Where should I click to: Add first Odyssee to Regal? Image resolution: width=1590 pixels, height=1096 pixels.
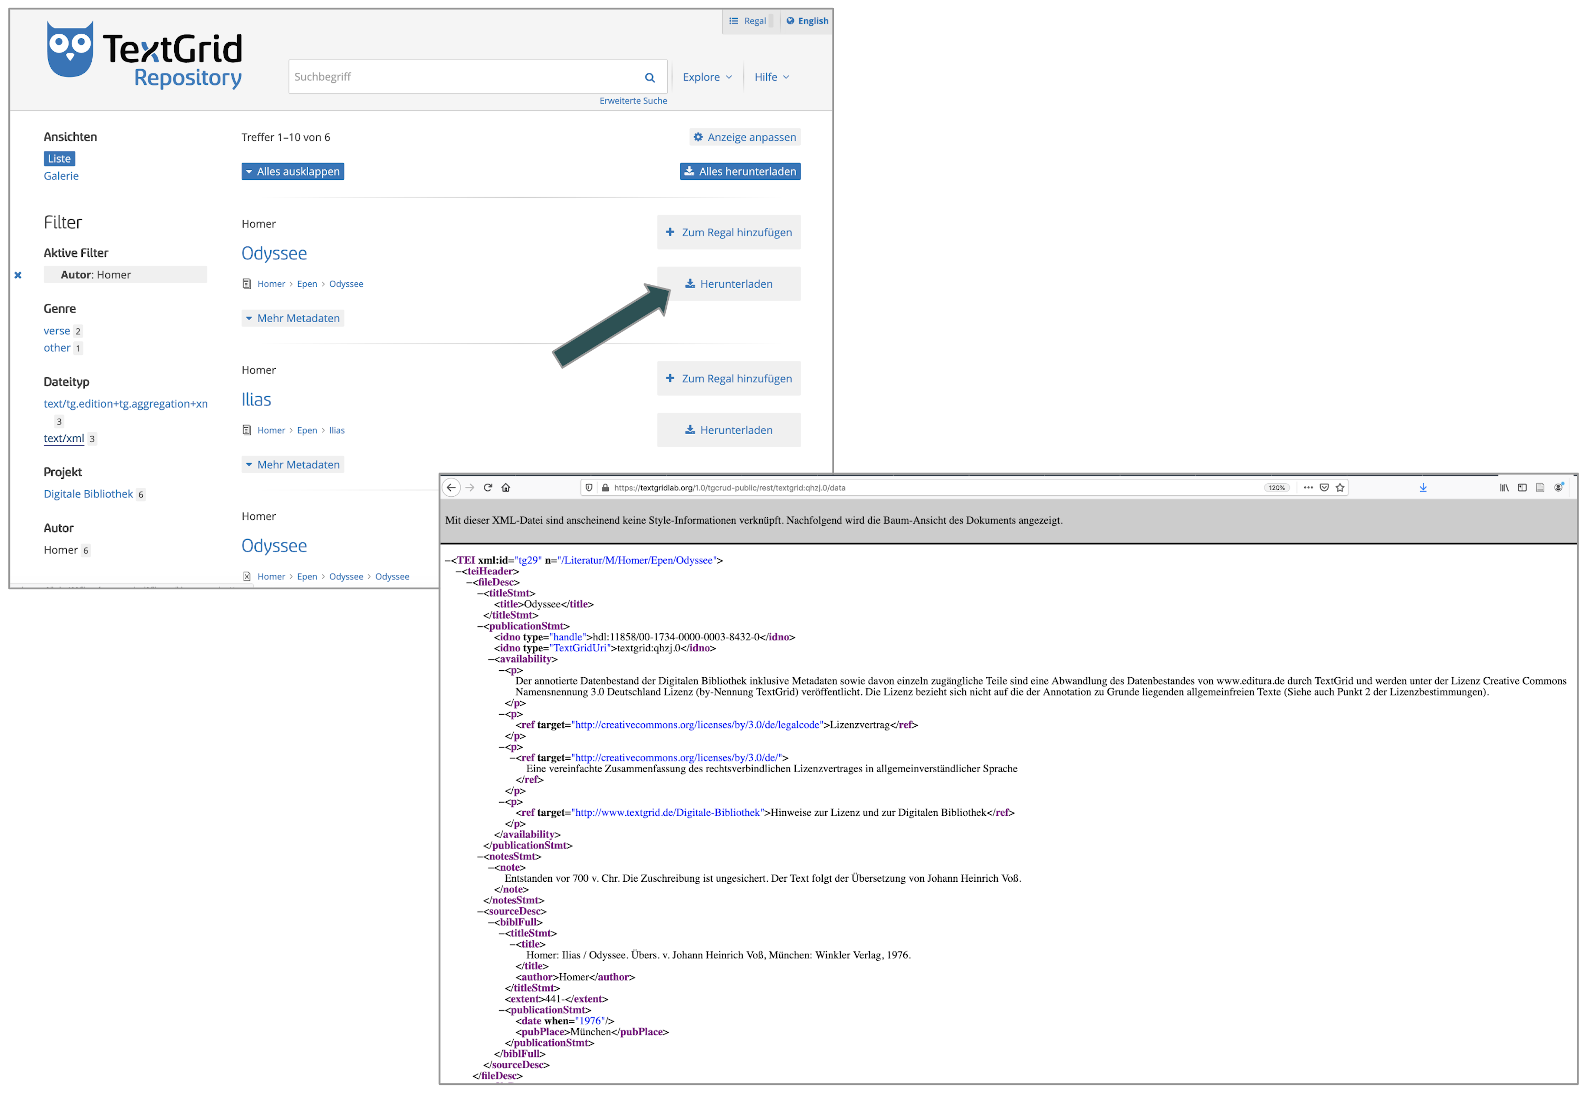pos(729,232)
